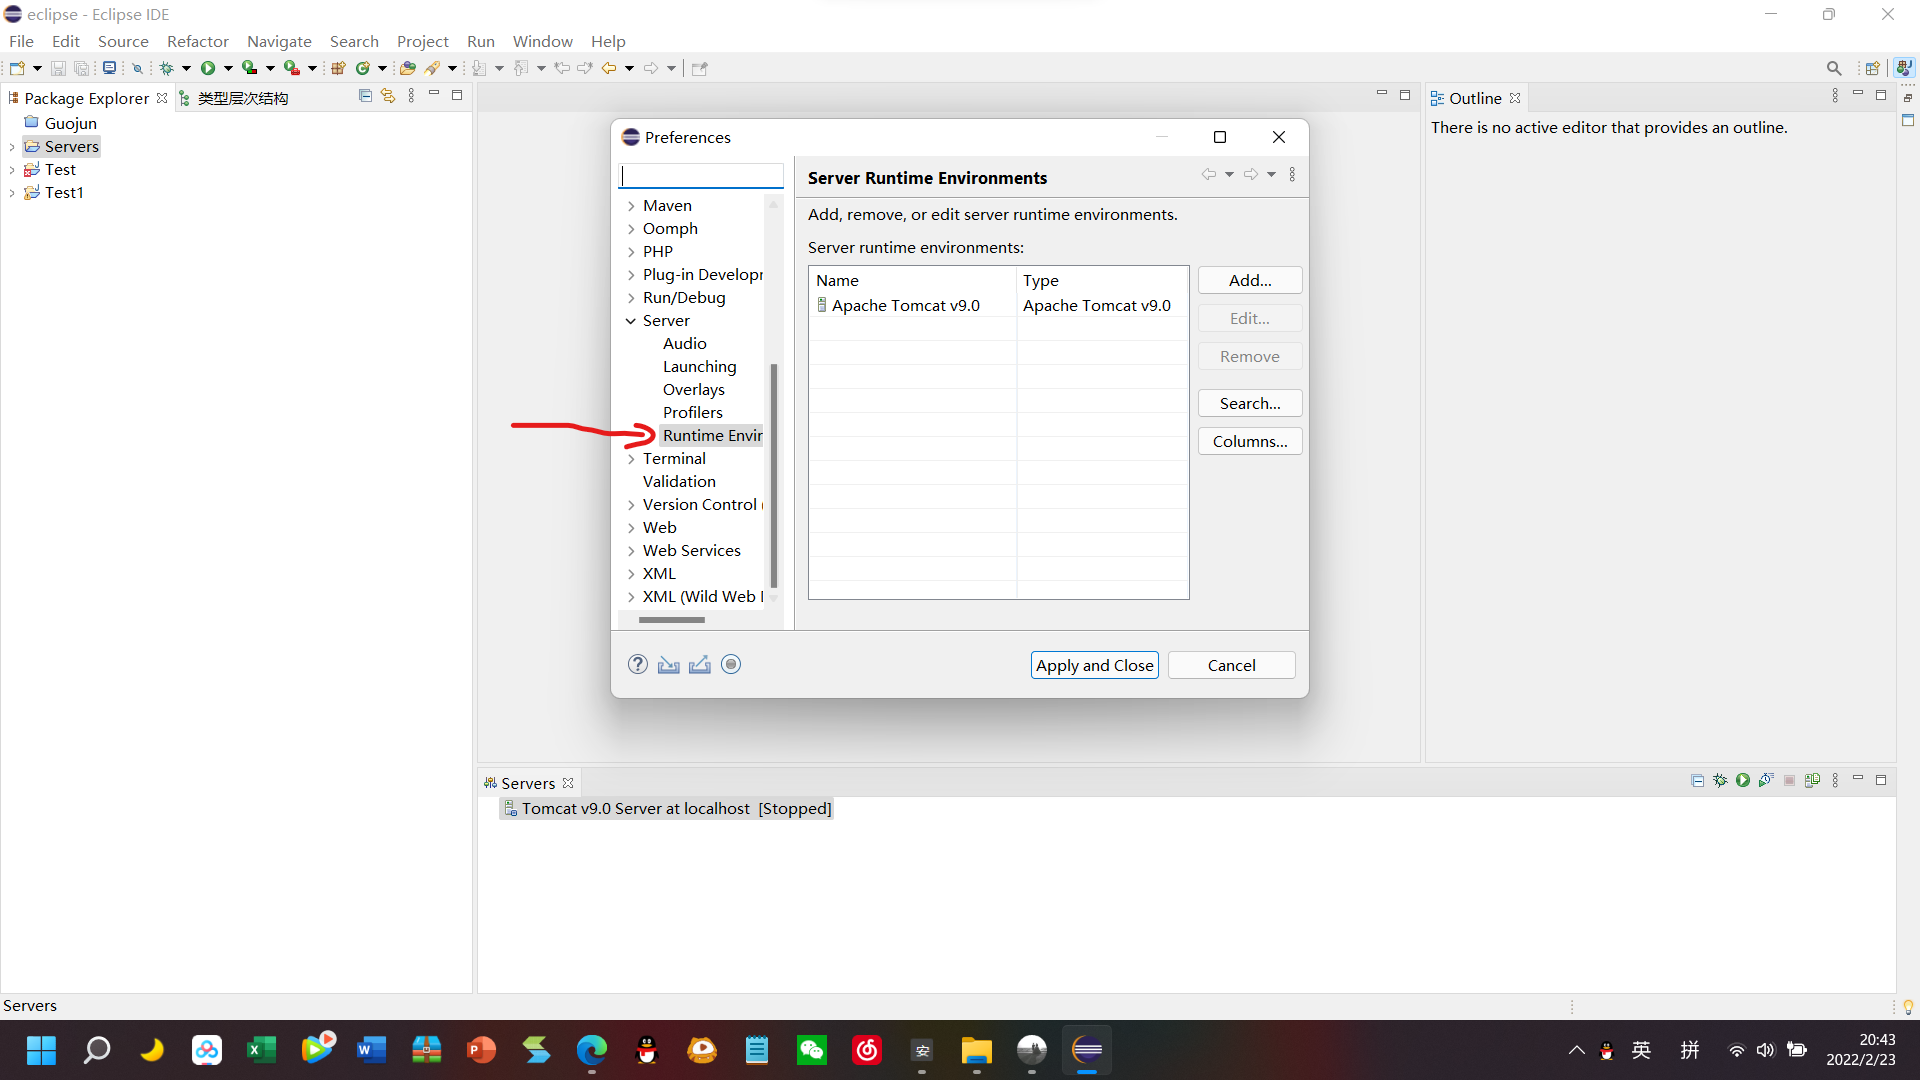Select Apply and Close to save settings
This screenshot has width=1920, height=1080.
coord(1093,663)
